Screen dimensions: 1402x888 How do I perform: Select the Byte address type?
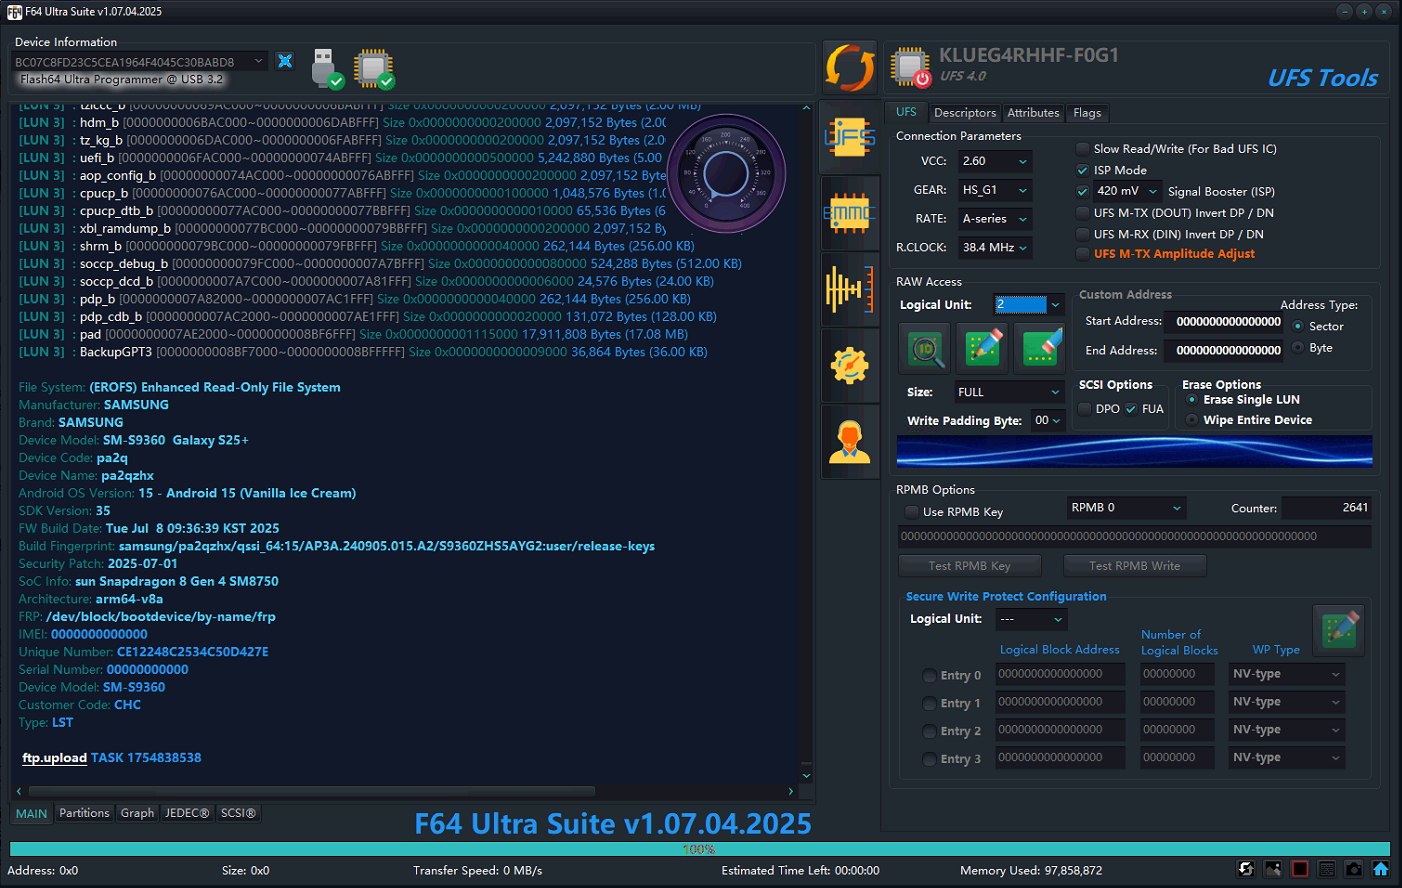pyautogui.click(x=1298, y=348)
